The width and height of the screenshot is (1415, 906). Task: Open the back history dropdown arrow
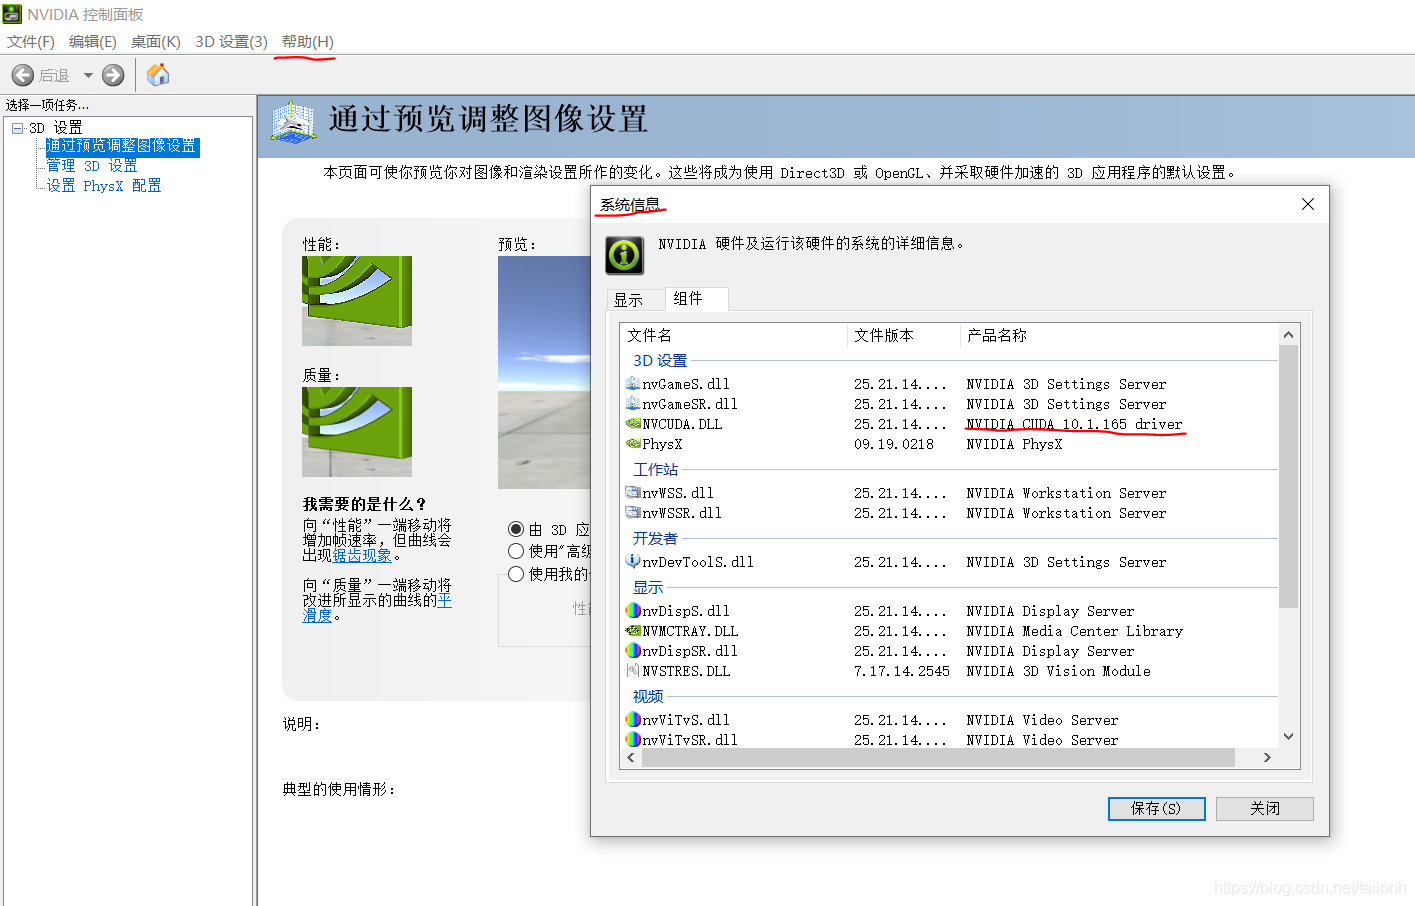coord(88,75)
